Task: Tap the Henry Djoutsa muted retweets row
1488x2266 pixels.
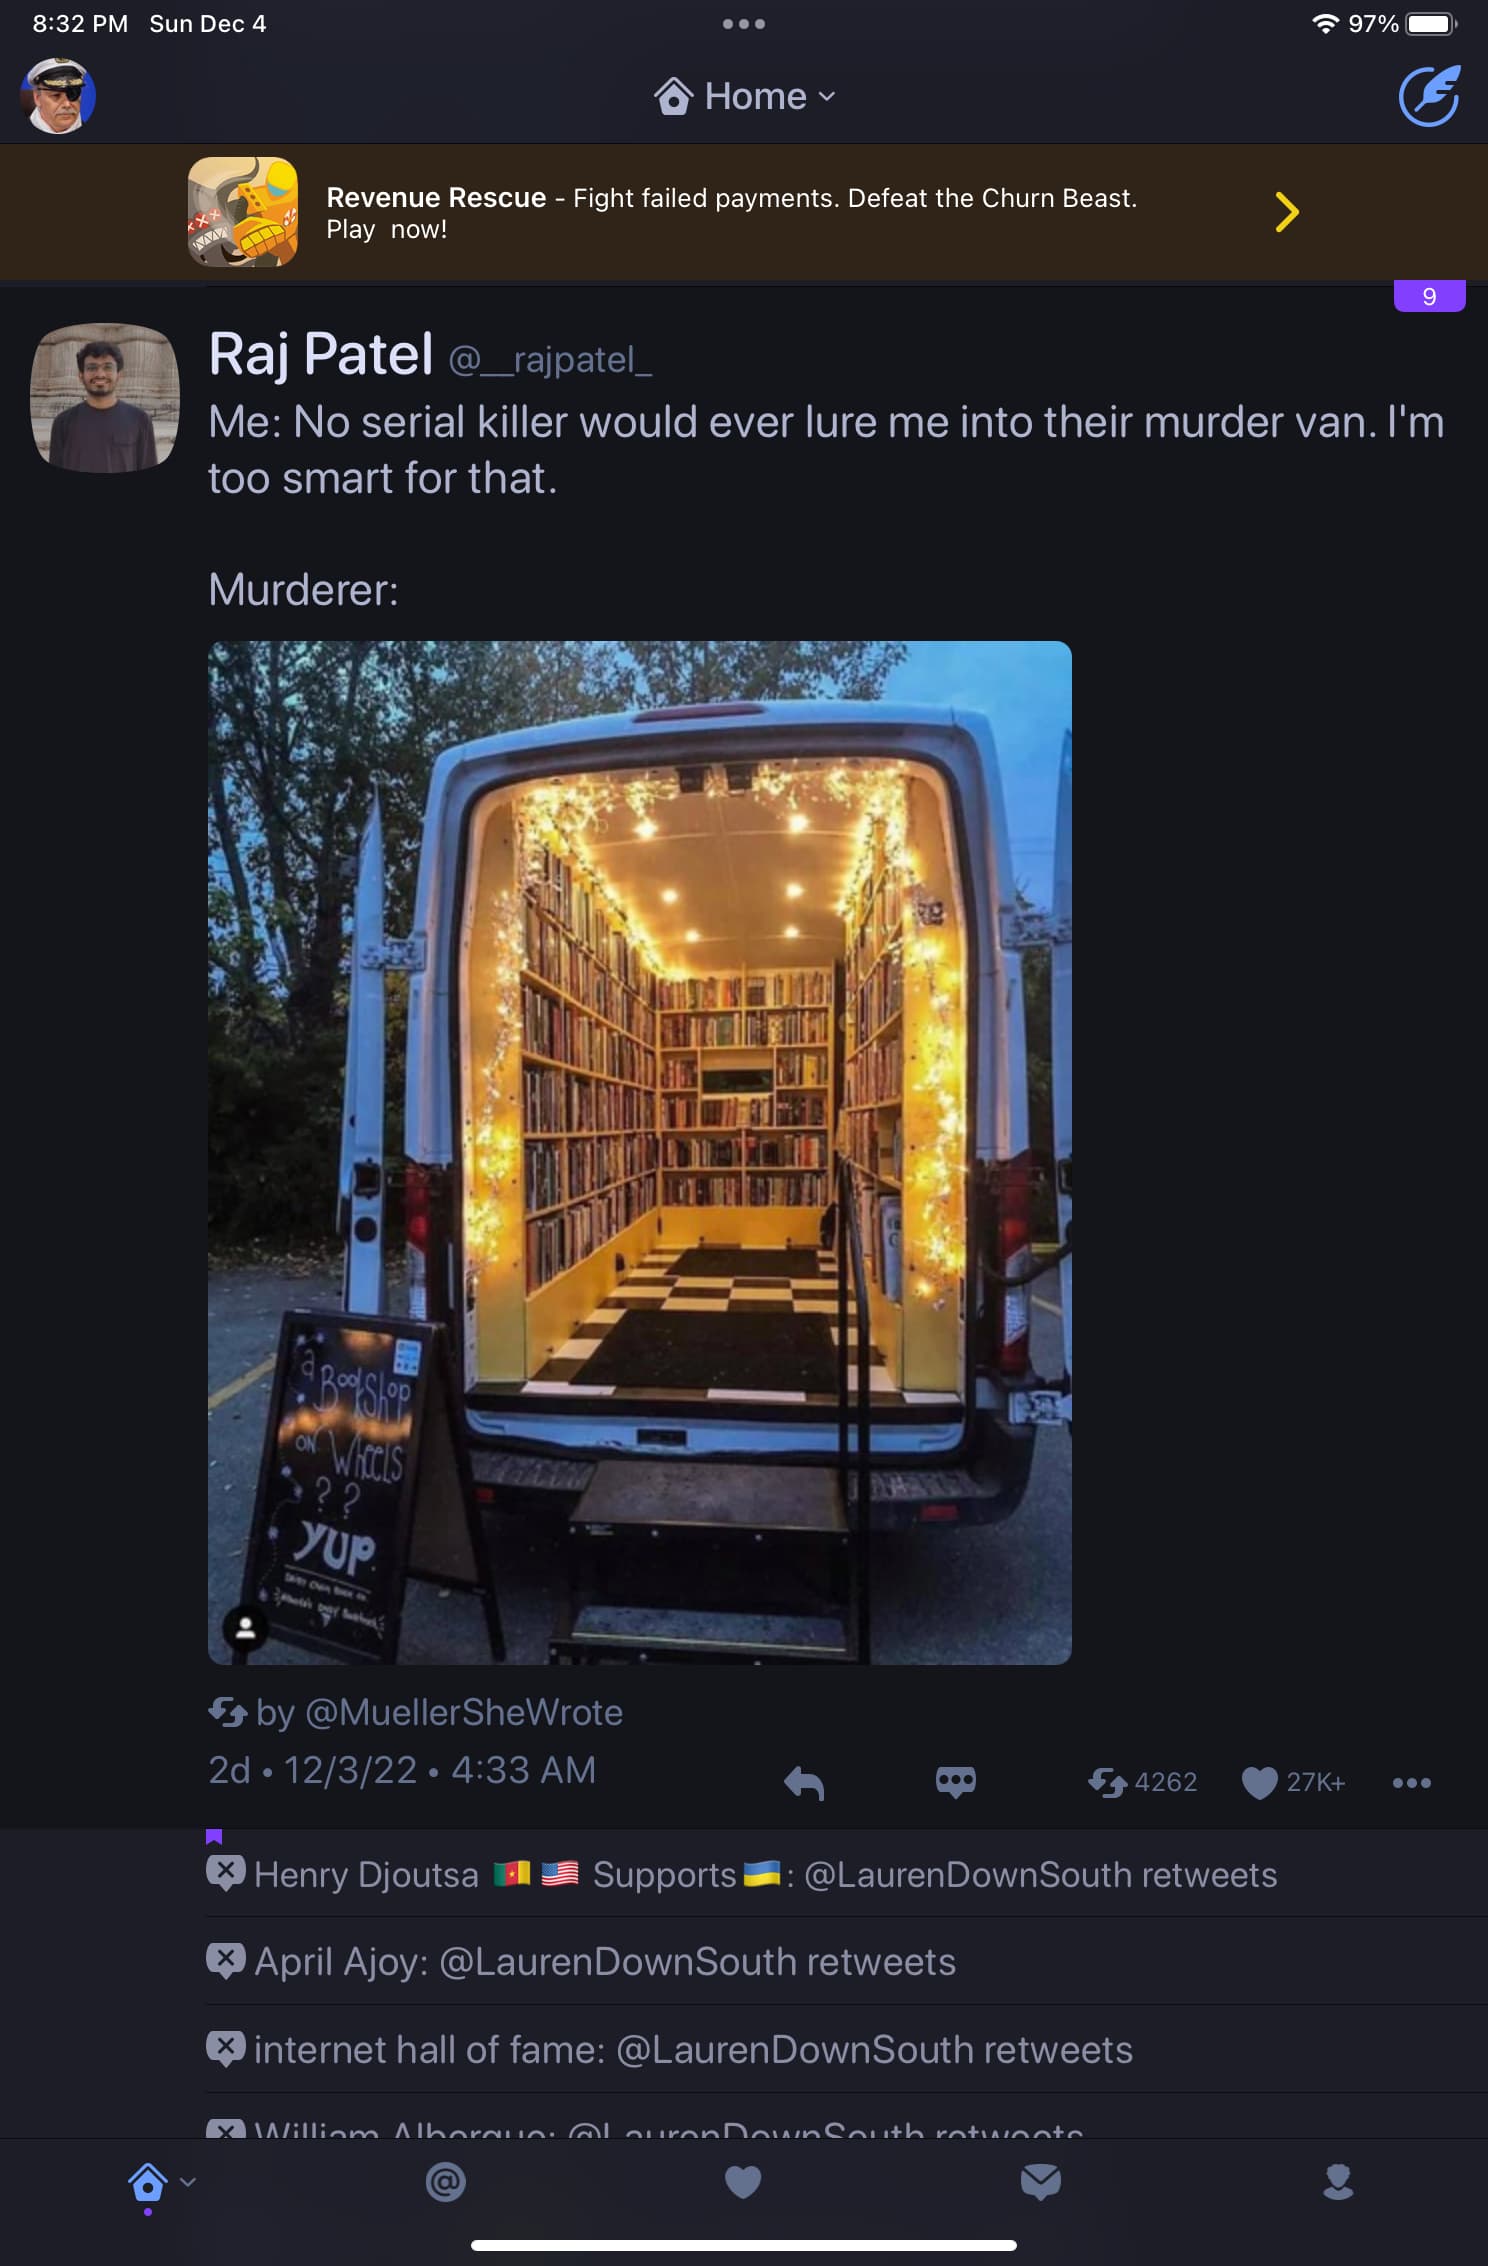Action: pos(846,1874)
